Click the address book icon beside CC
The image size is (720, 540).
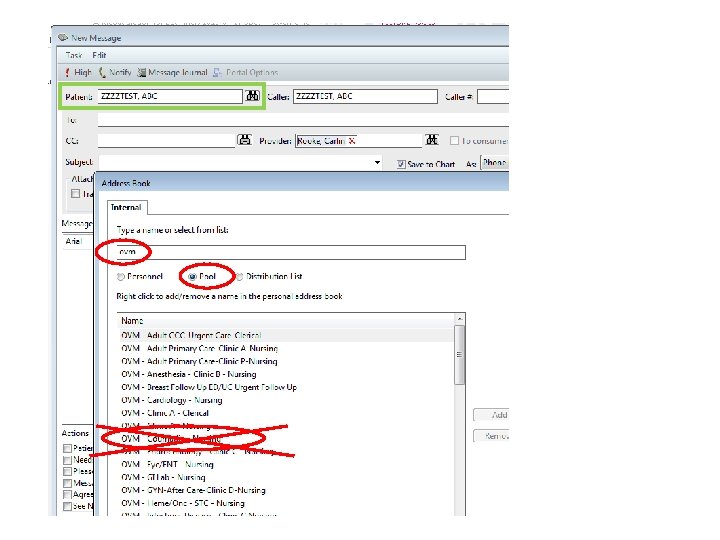[244, 140]
